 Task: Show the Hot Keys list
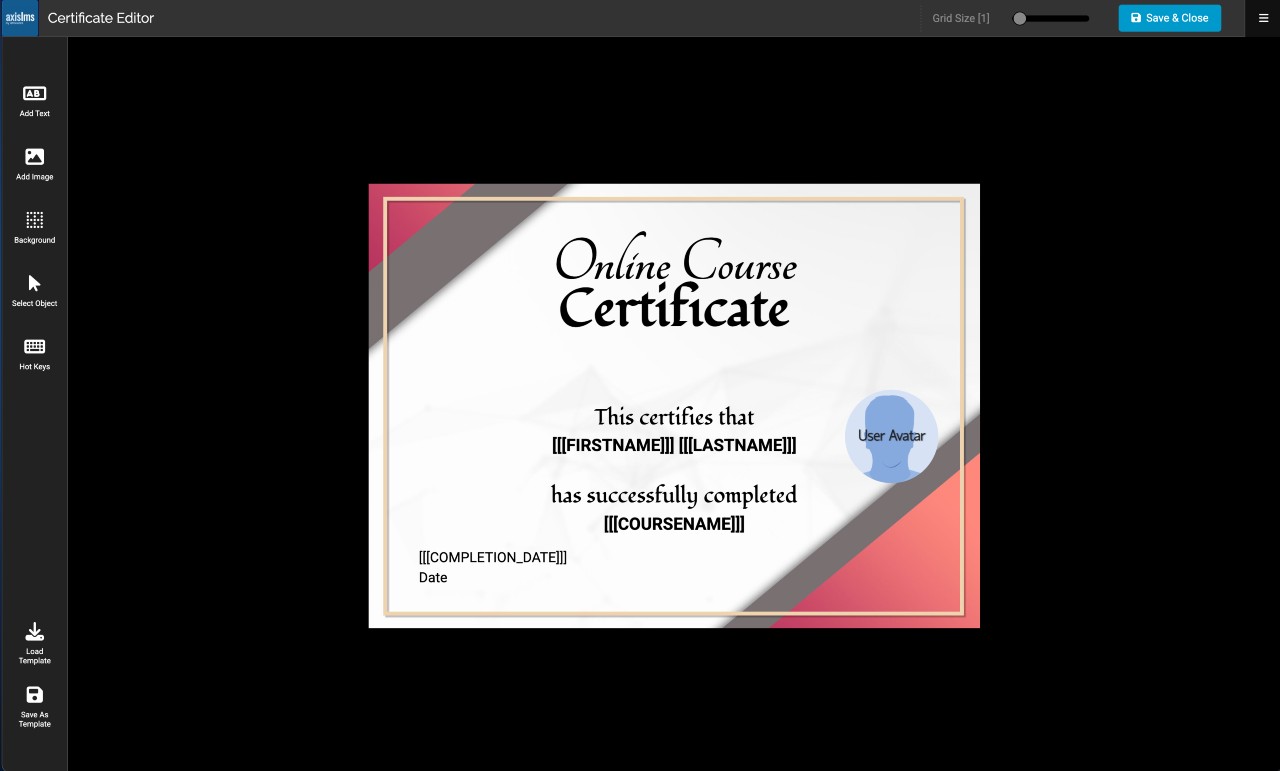point(34,353)
